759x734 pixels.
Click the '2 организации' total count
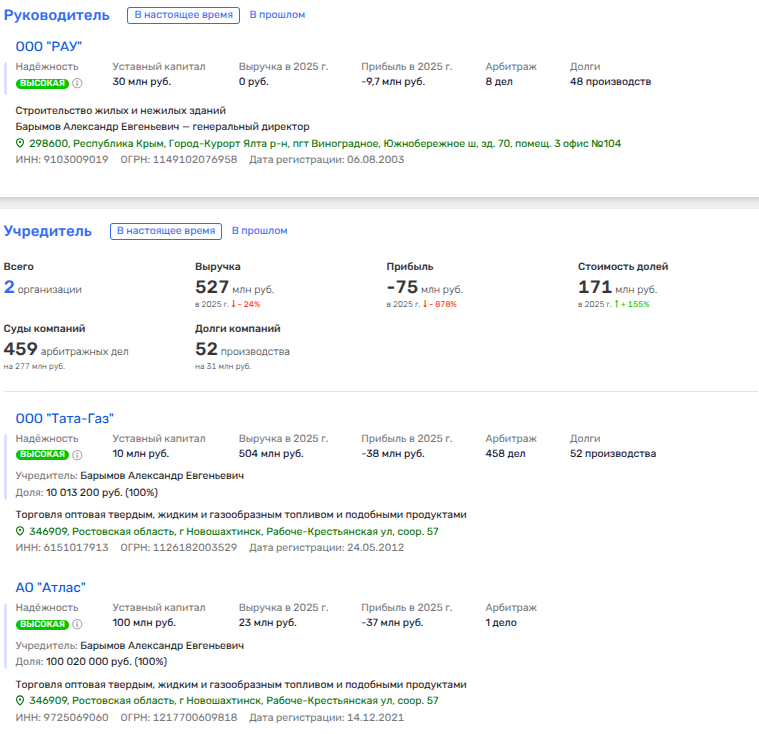point(43,289)
